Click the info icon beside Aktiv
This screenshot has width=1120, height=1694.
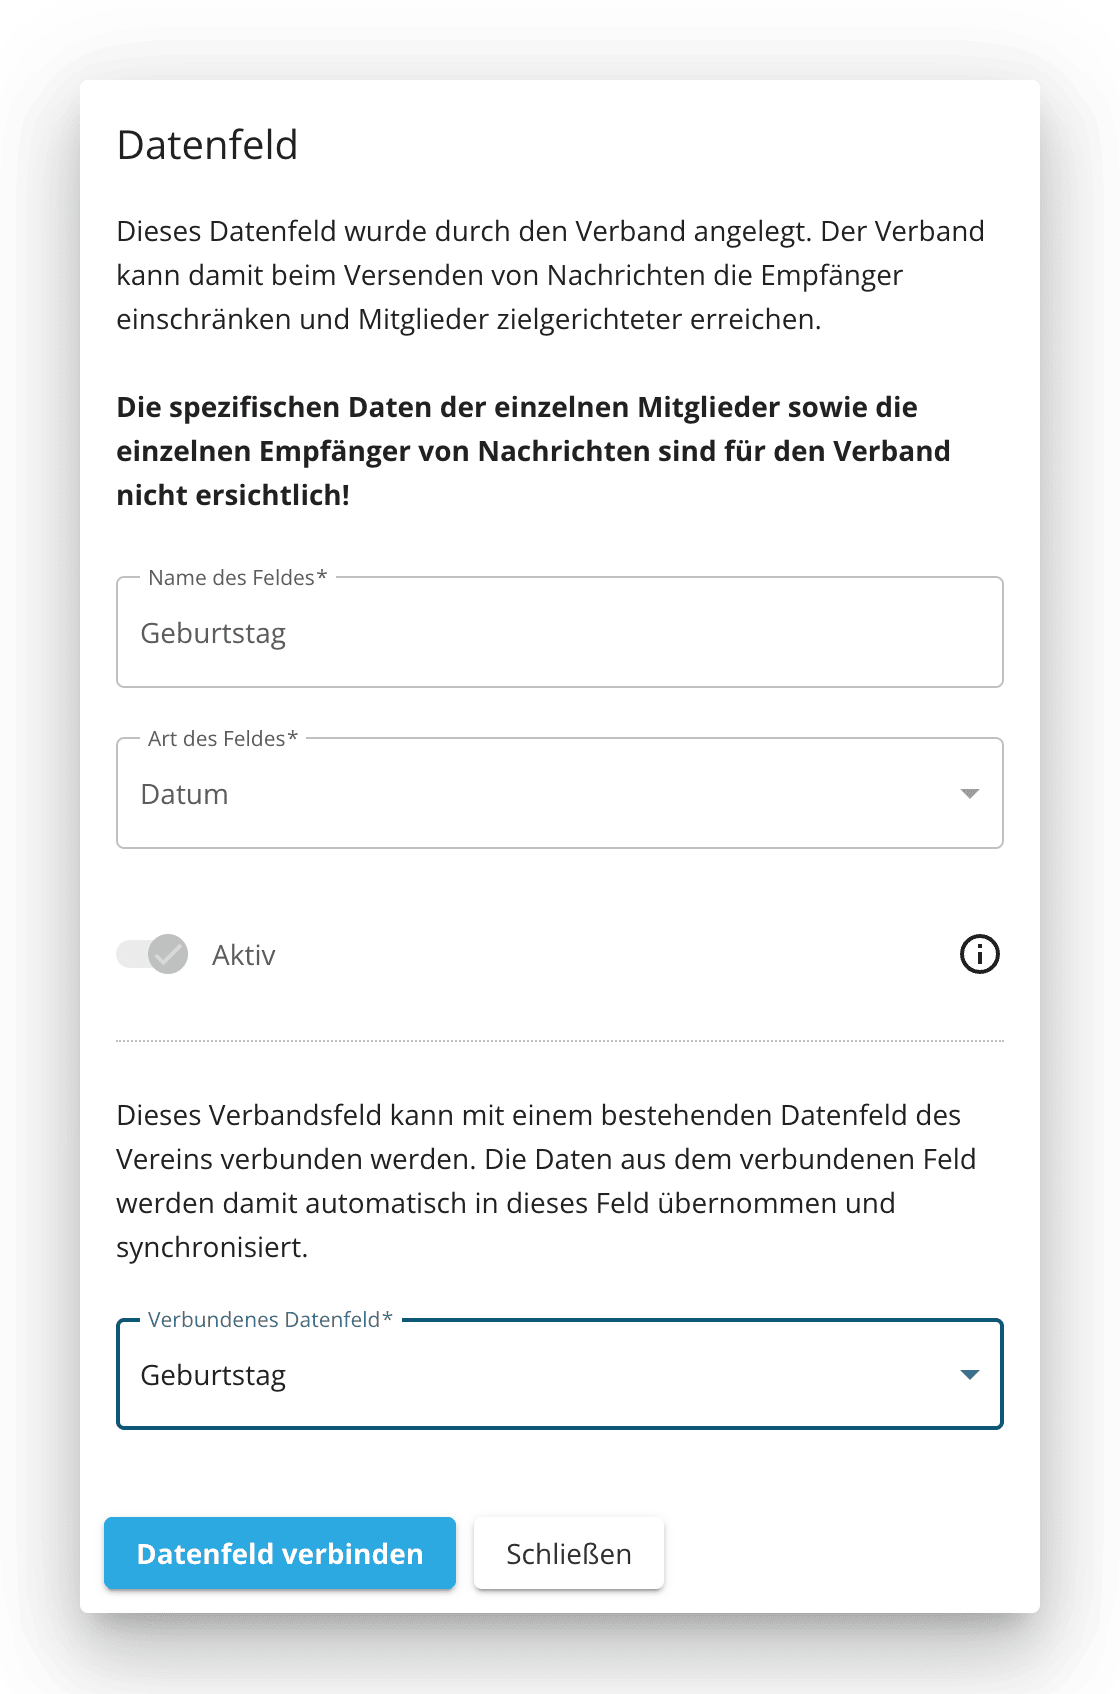click(x=979, y=954)
